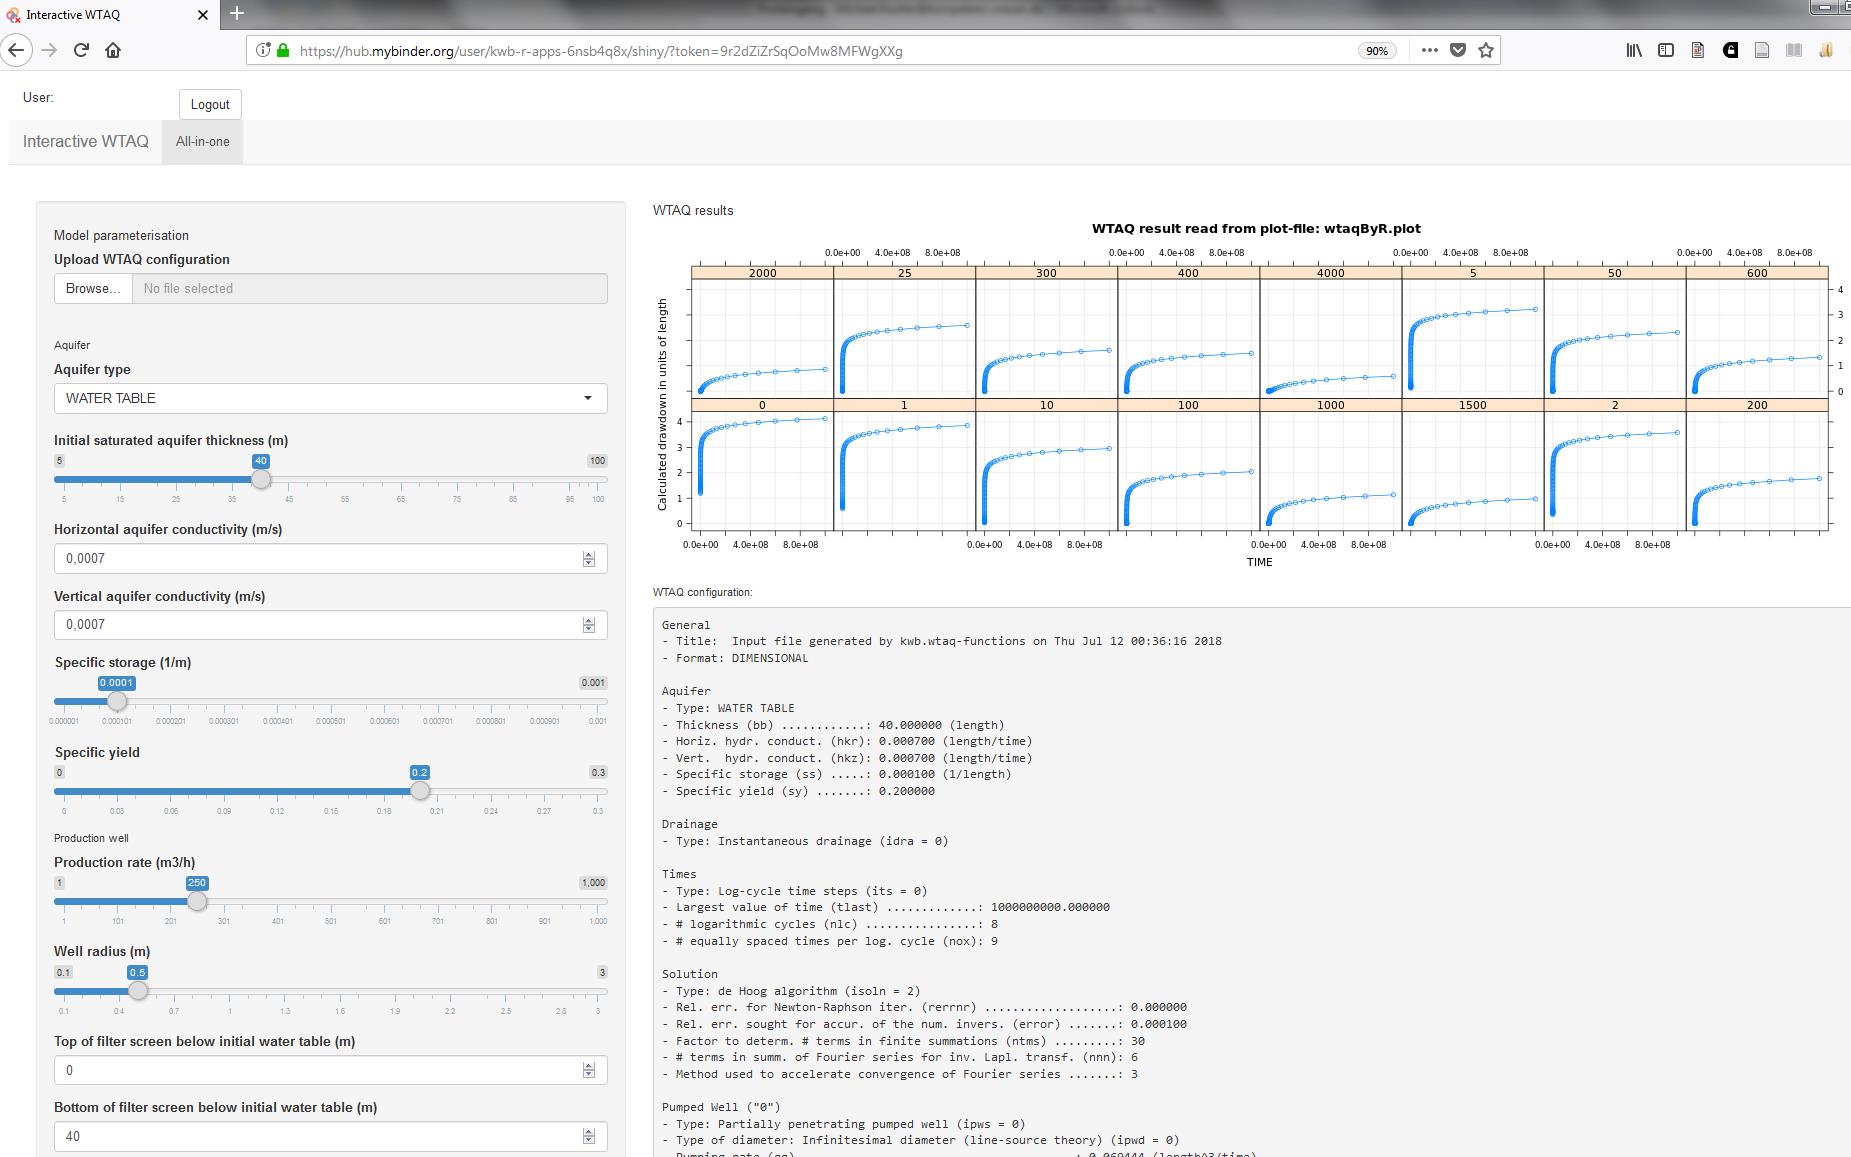Go to the browser home page
The height and width of the screenshot is (1157, 1851).
click(113, 50)
